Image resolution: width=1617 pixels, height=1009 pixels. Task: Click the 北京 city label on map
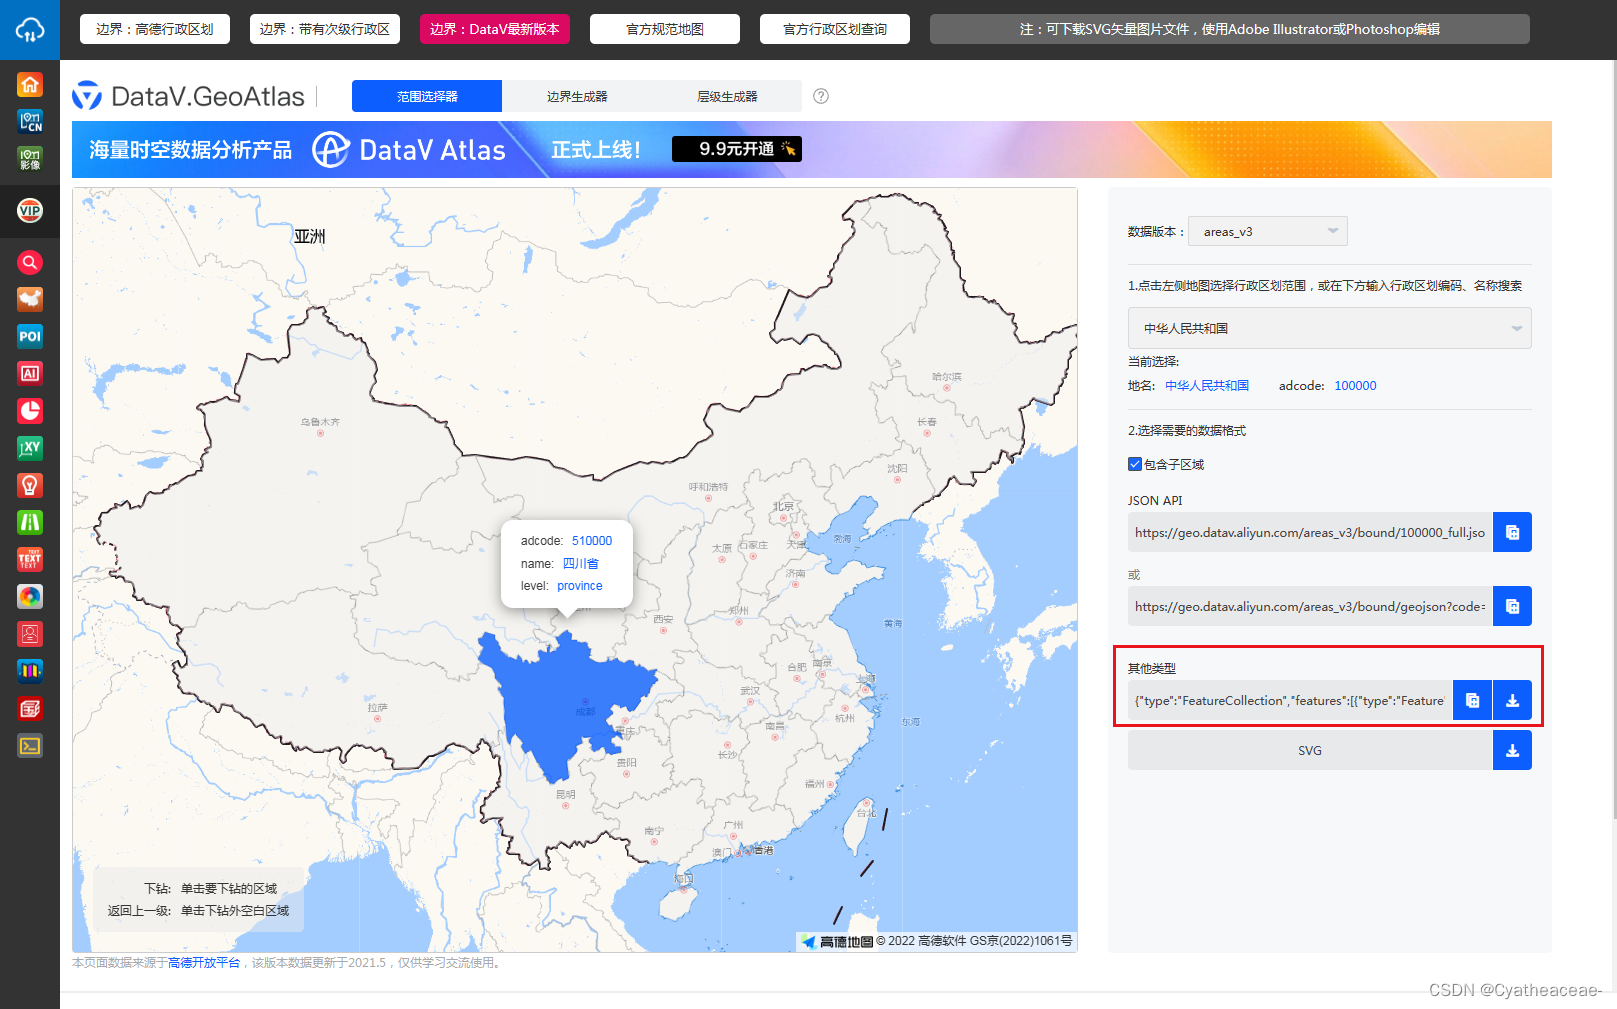tap(783, 507)
